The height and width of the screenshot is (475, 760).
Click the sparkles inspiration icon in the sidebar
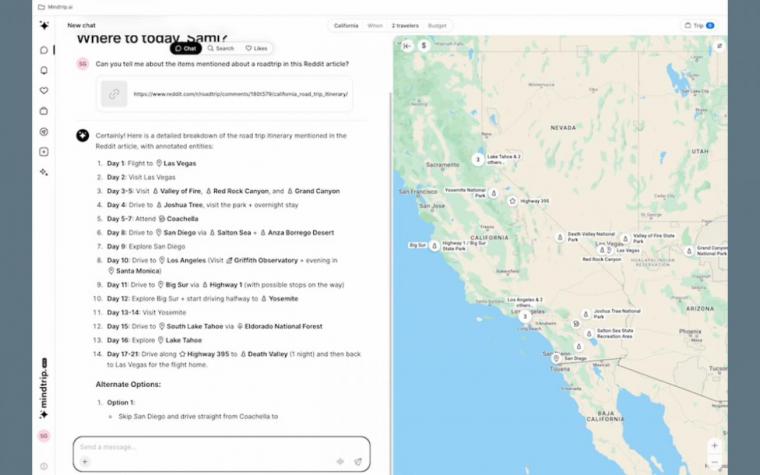pyautogui.click(x=44, y=173)
